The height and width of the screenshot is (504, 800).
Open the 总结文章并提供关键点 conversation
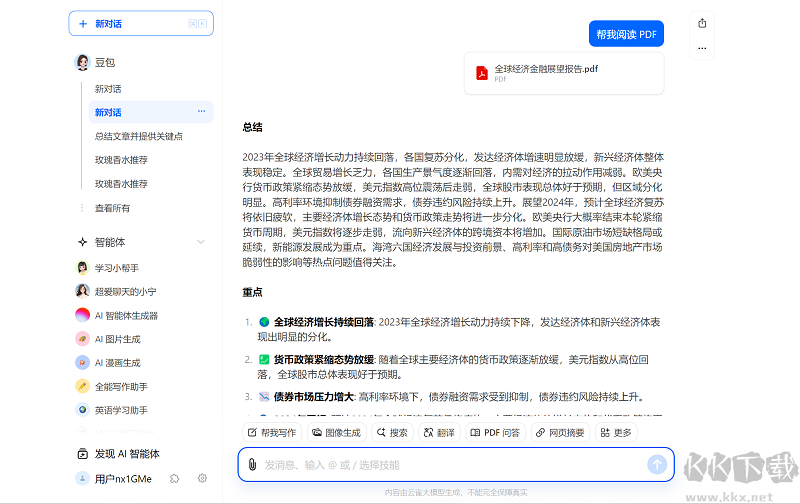click(138, 136)
